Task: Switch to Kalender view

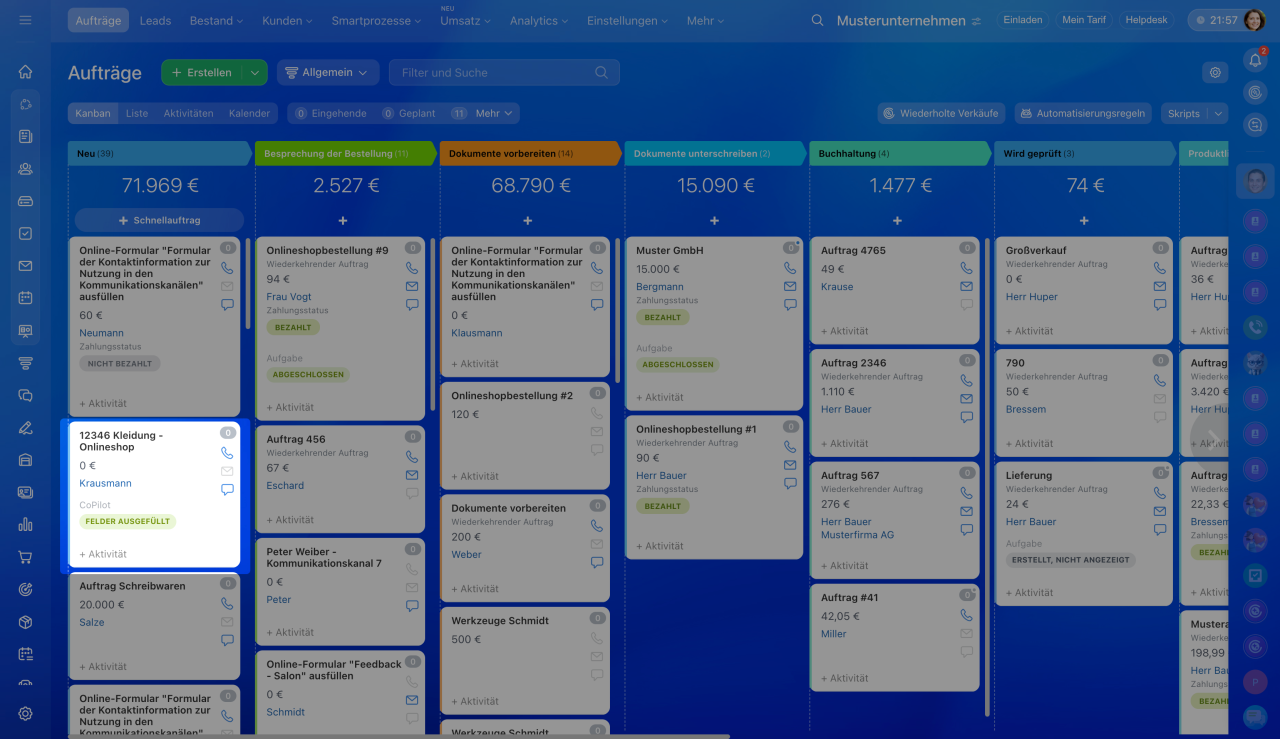Action: click(250, 114)
